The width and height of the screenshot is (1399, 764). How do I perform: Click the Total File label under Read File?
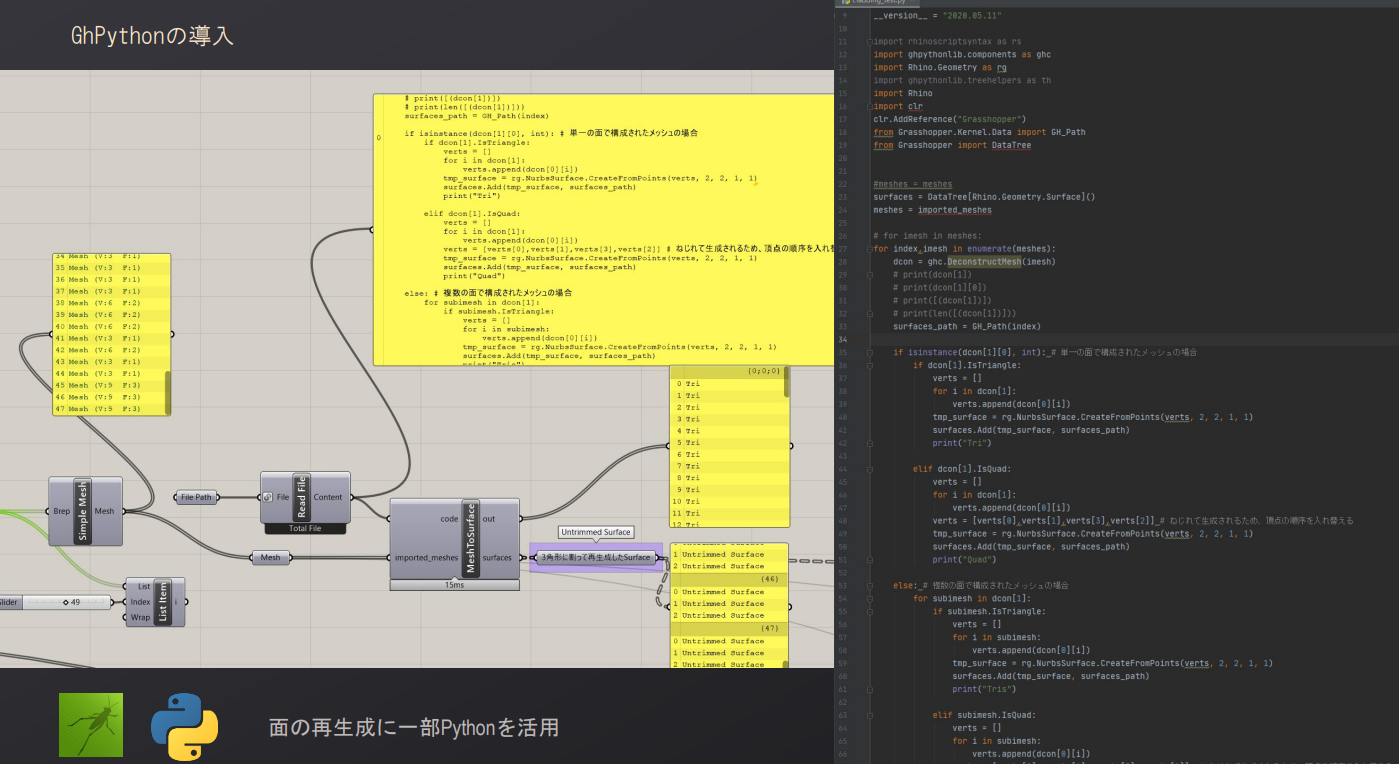305,528
